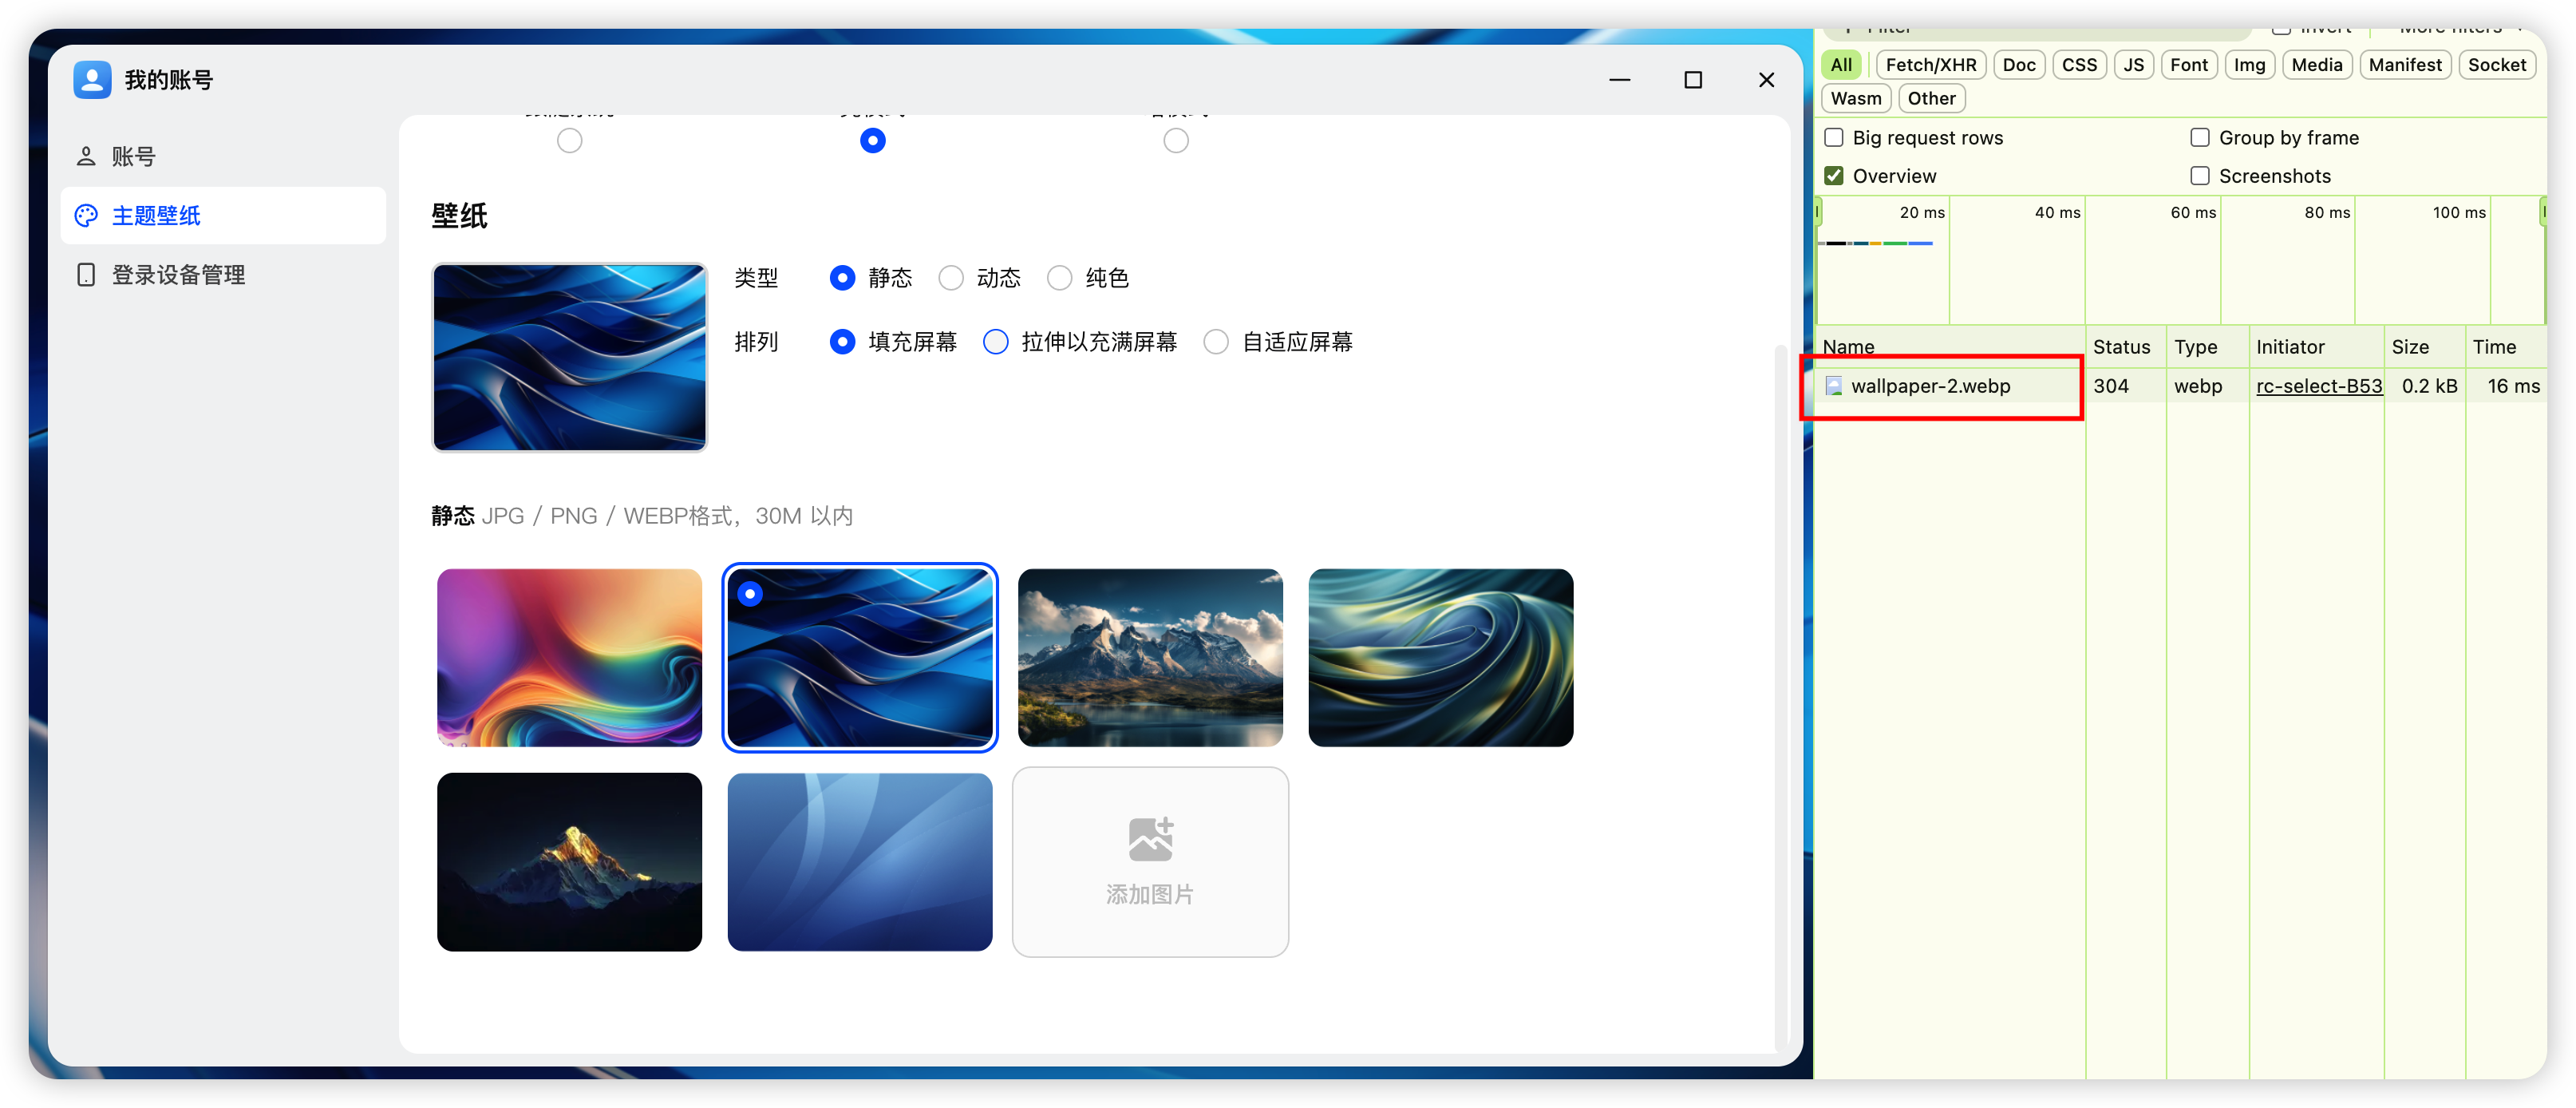Enable Big request rows checkbox
This screenshot has width=2576, height=1108.
1834,138
